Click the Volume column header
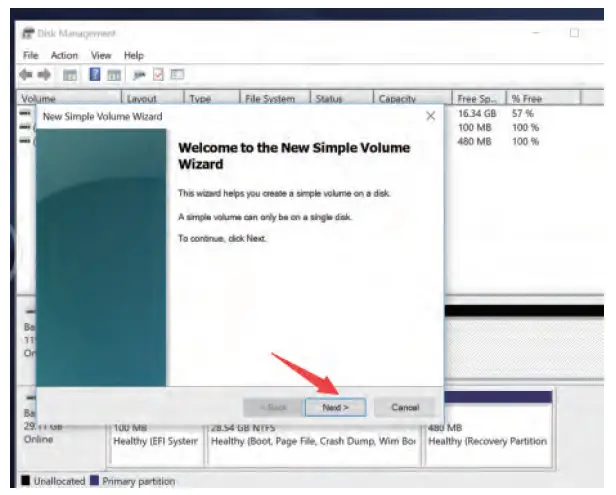Viewport: 616px width, 495px height. pyautogui.click(x=69, y=98)
